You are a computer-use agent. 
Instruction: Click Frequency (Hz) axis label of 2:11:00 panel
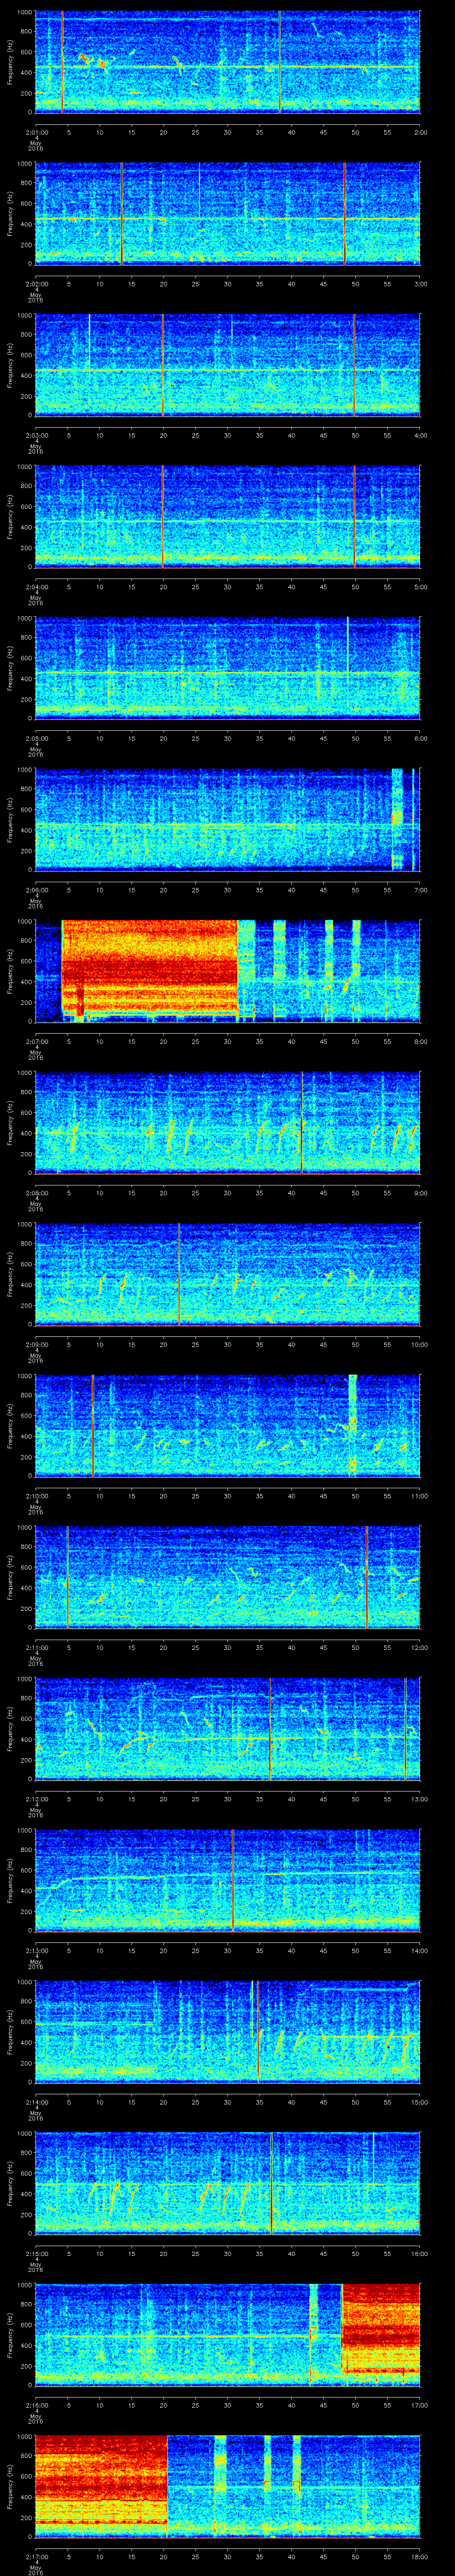10,1577
